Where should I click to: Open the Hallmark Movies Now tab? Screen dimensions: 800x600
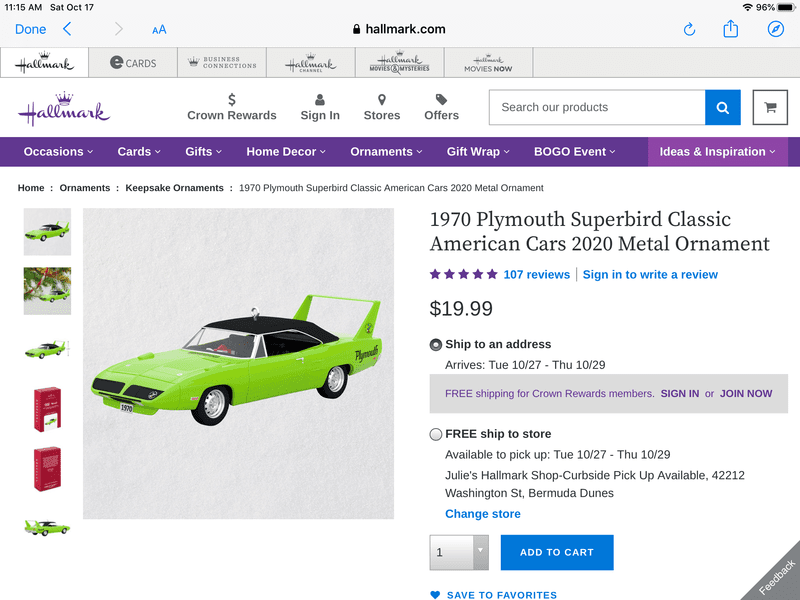(x=488, y=63)
